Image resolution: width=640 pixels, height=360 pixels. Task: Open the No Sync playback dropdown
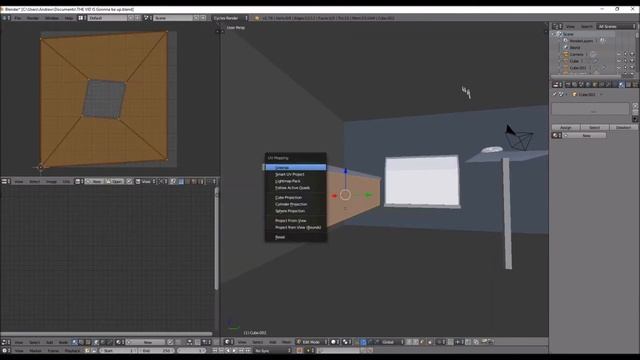[272, 351]
